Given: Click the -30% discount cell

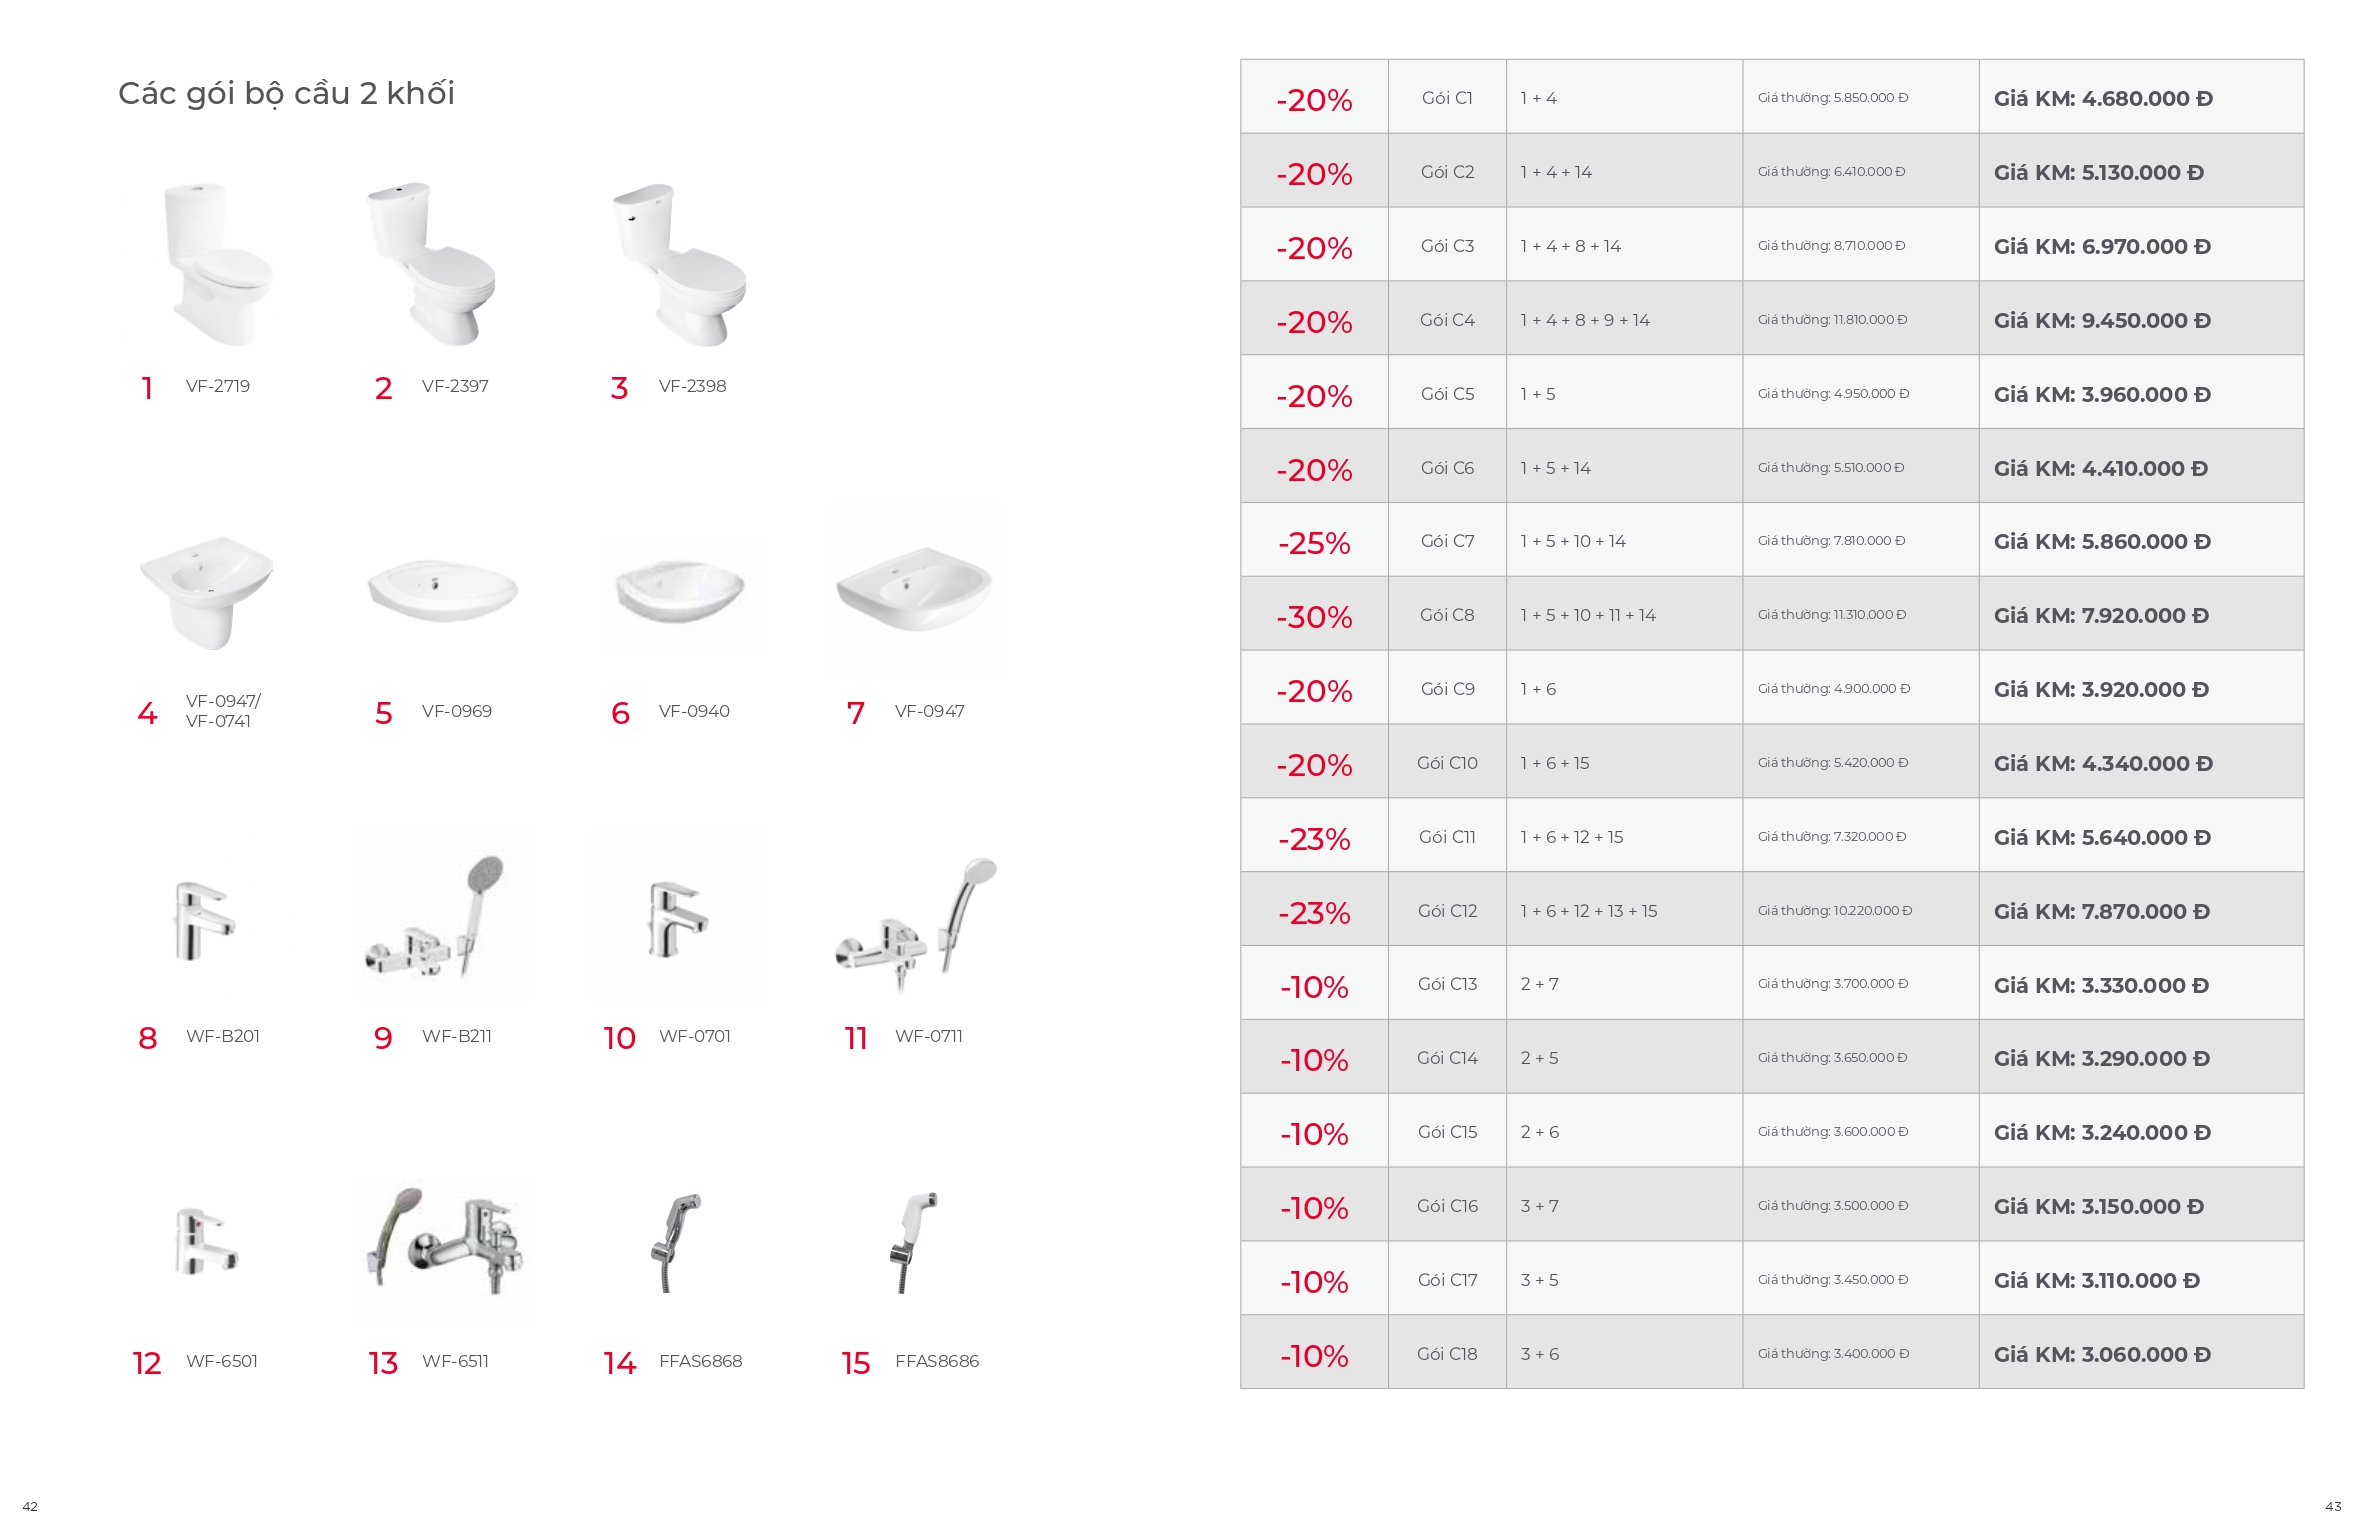Looking at the screenshot, I should (x=1314, y=616).
